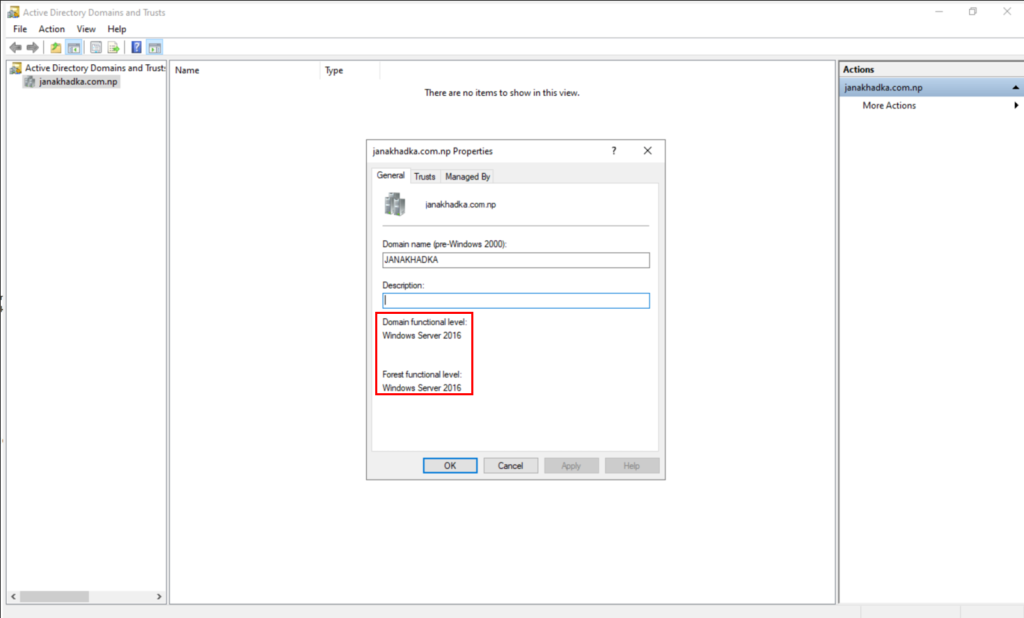Switch to the Trusts tab
Viewport: 1024px width, 618px height.
pos(424,177)
